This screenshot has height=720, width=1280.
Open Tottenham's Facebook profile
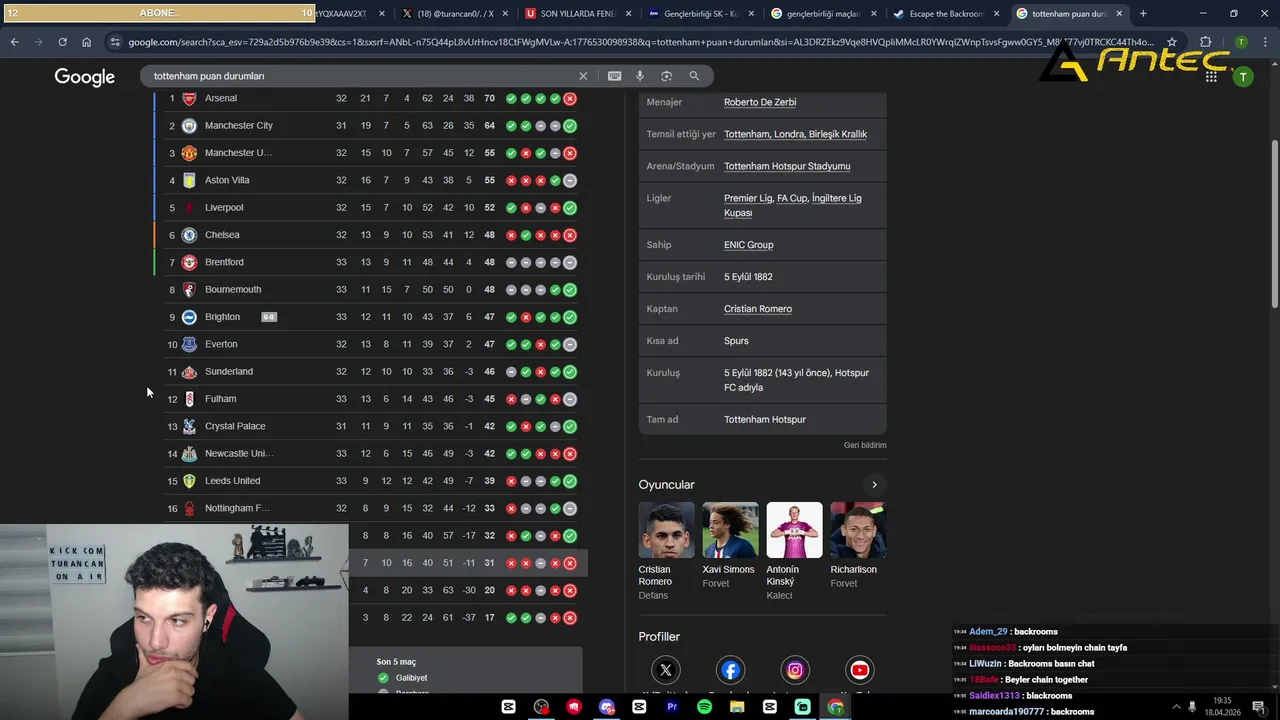(731, 670)
